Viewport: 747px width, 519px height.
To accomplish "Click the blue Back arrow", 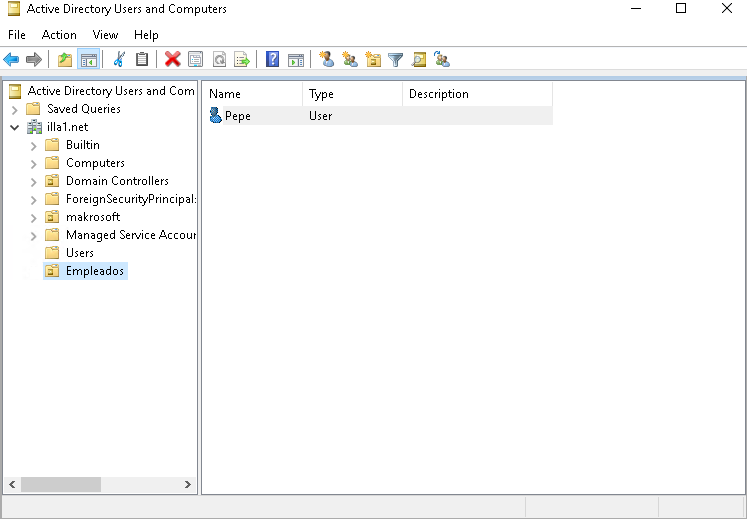I will (x=11, y=60).
